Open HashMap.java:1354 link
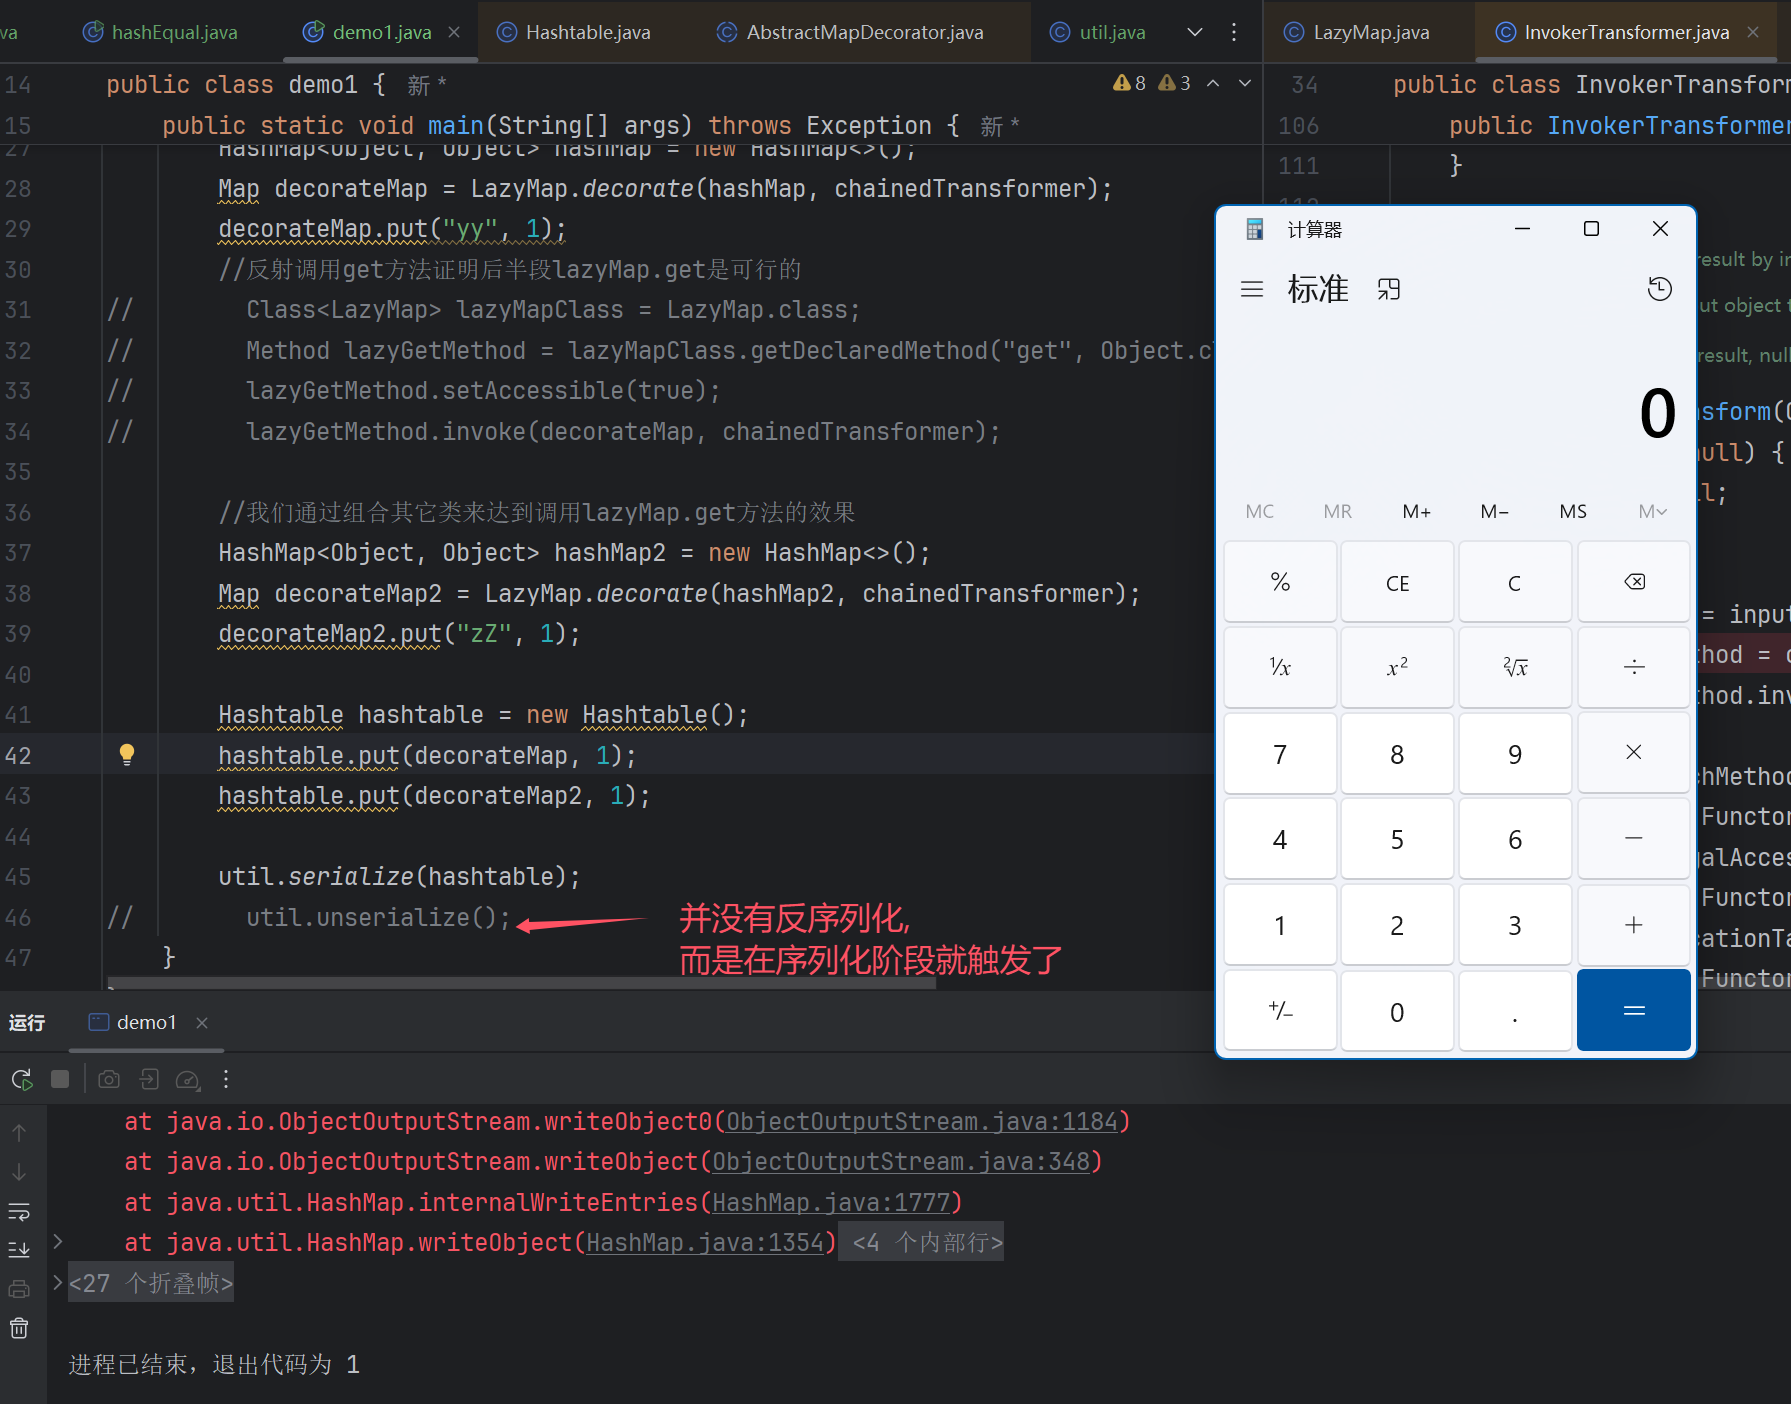 point(704,1242)
